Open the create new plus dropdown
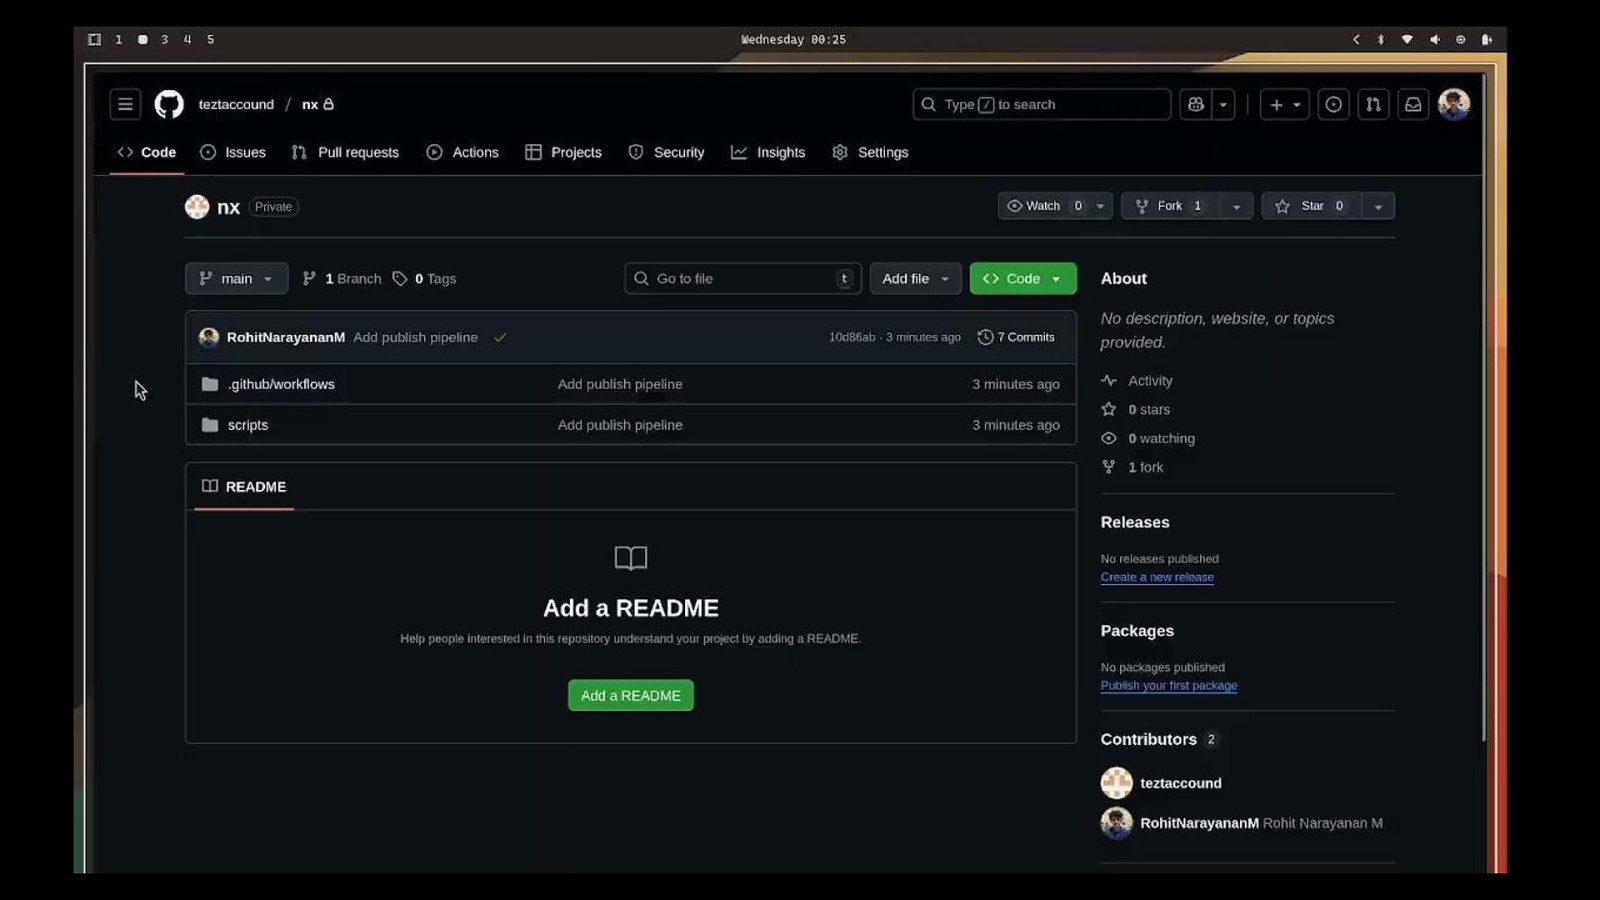Screen dimensions: 1600x900 coord(1284,104)
